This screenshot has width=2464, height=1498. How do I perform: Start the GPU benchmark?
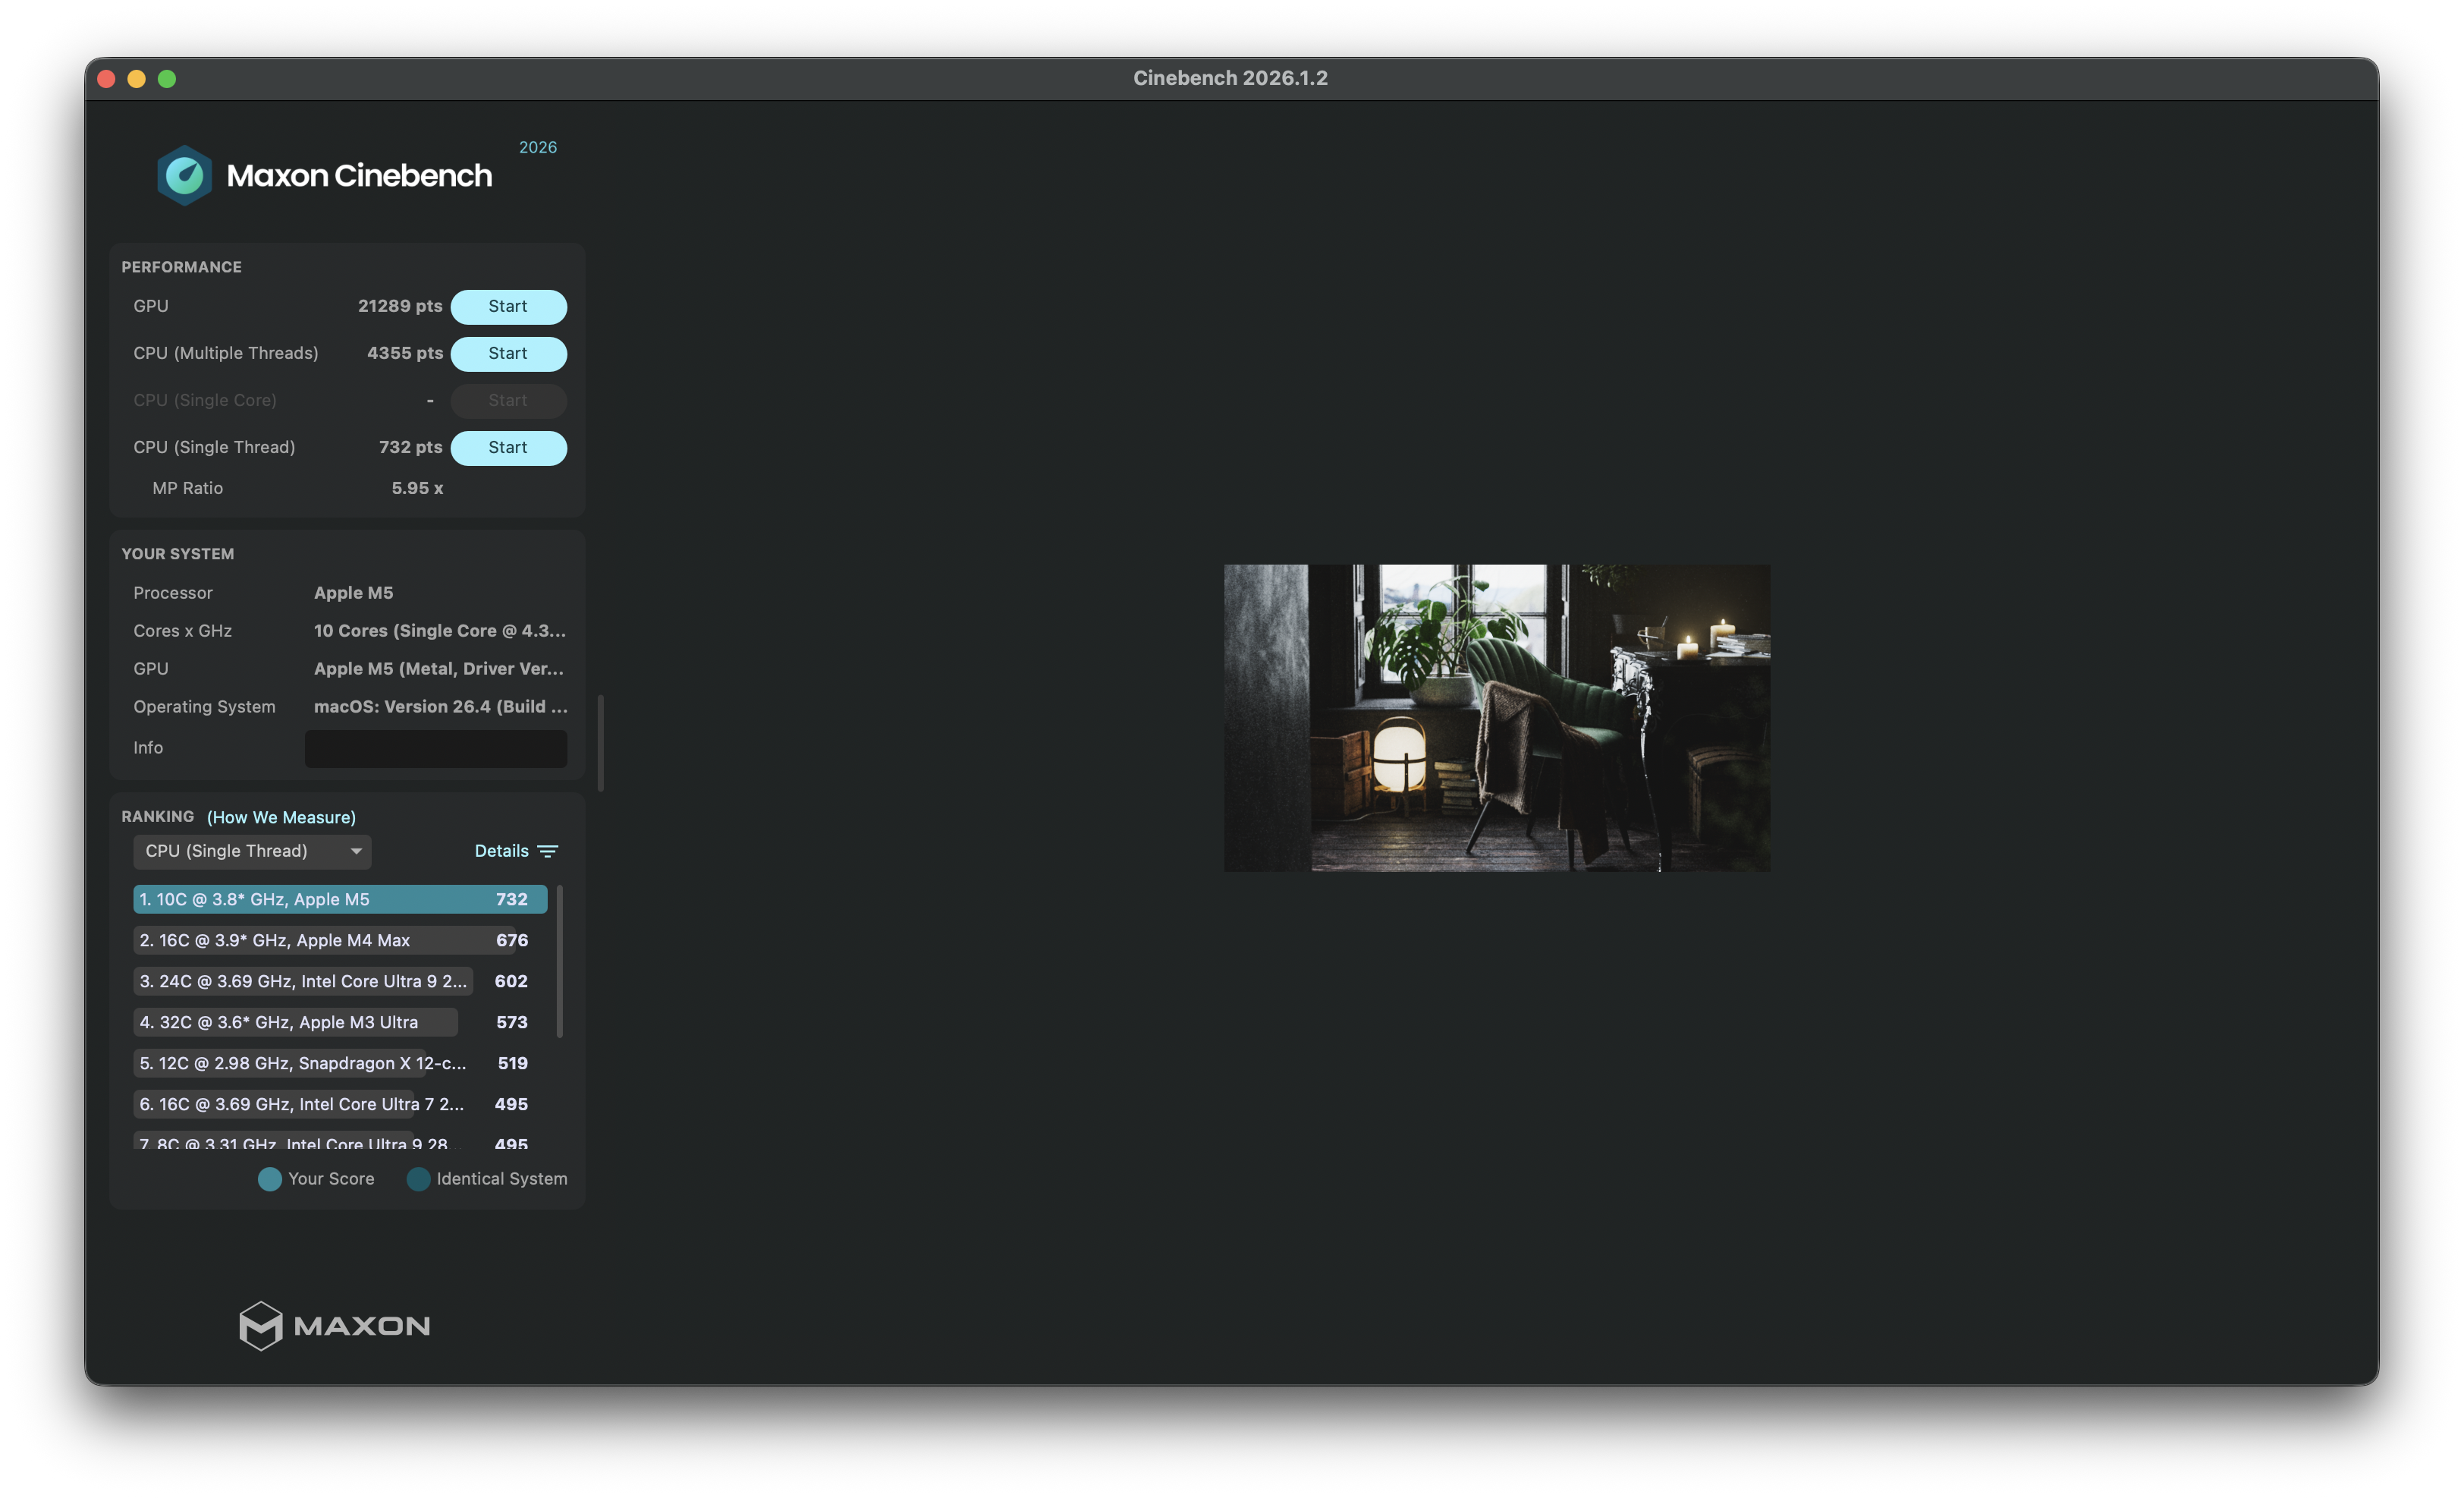coord(508,307)
